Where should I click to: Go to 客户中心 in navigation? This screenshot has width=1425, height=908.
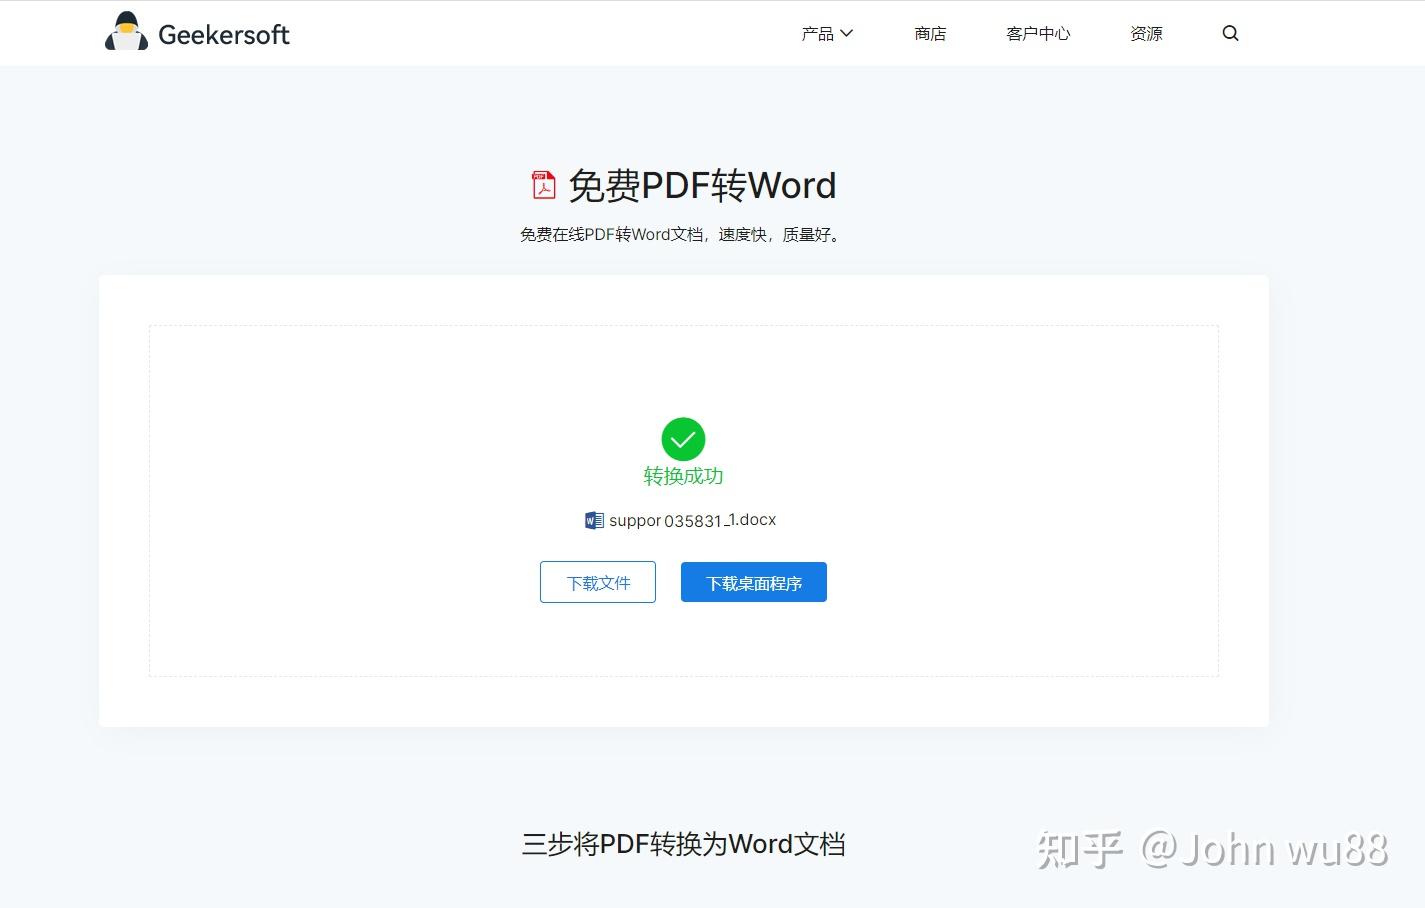pos(1038,34)
